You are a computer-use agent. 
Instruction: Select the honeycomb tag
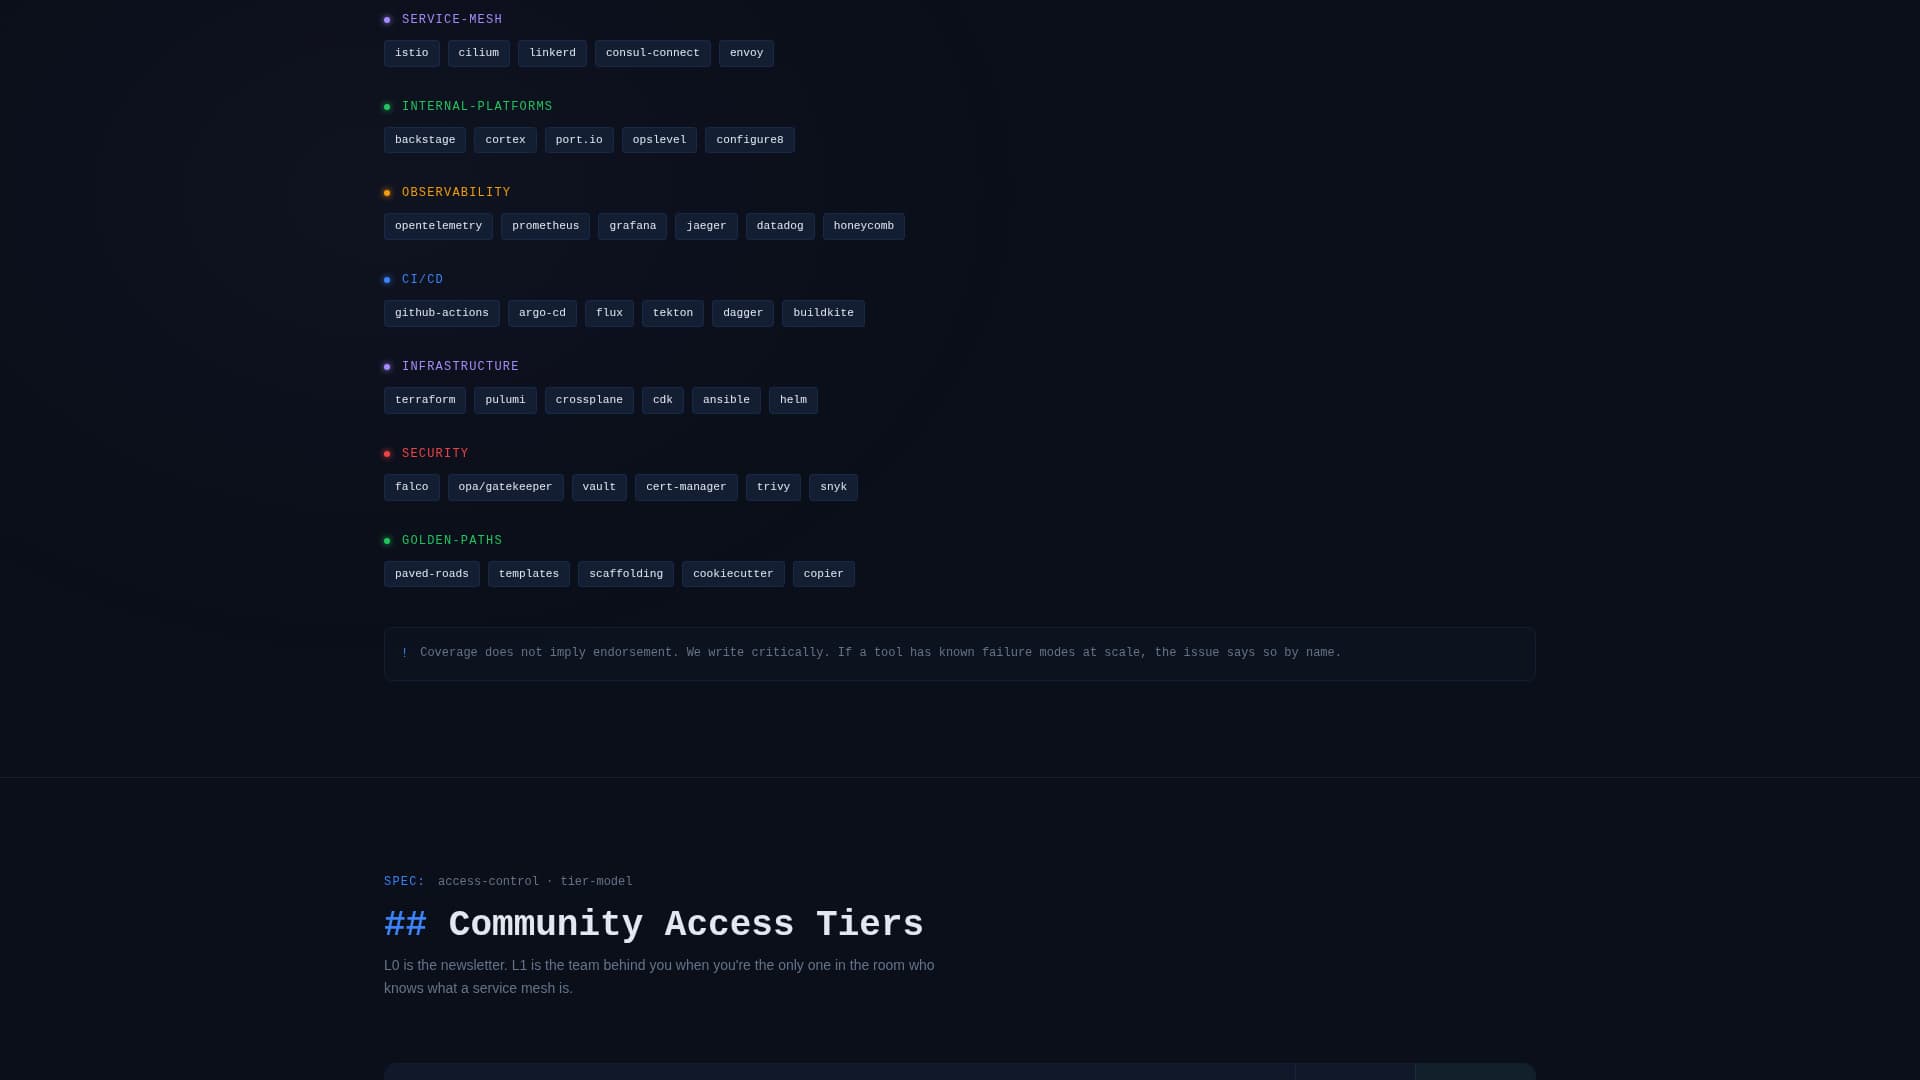(863, 226)
